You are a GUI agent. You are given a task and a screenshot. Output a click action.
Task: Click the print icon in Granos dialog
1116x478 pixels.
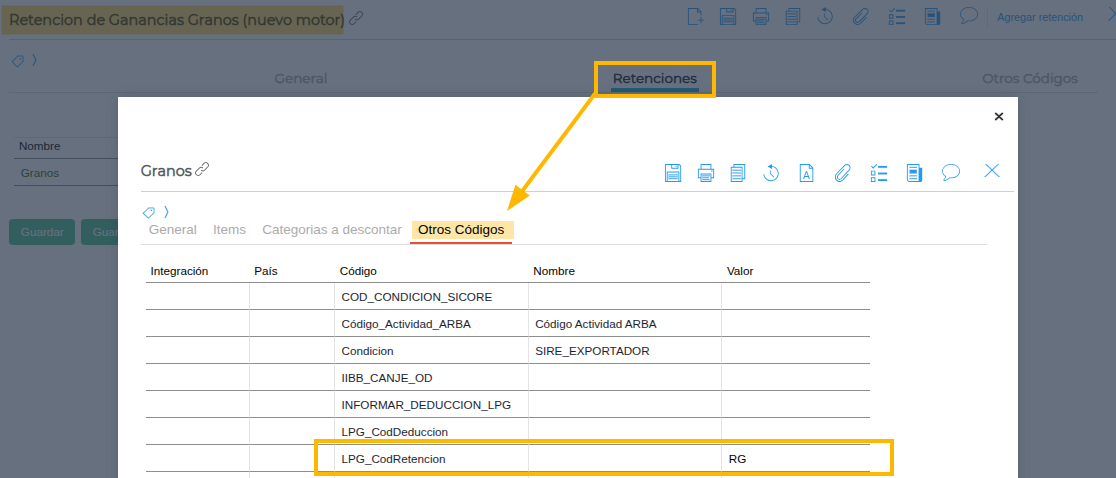click(706, 172)
